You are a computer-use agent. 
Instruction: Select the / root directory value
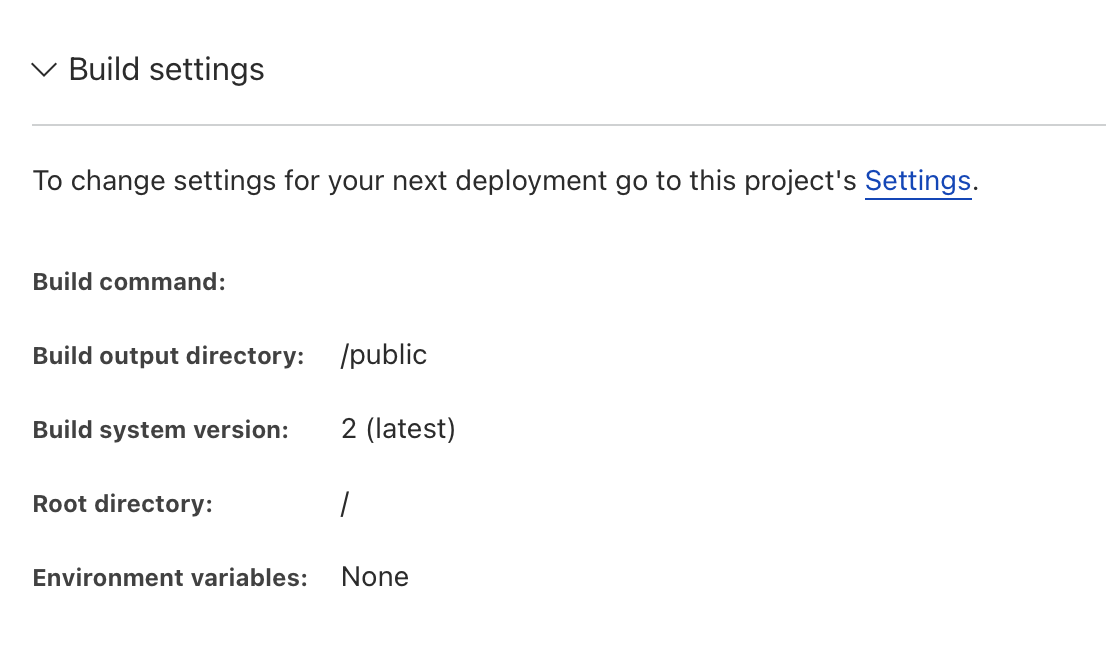345,504
